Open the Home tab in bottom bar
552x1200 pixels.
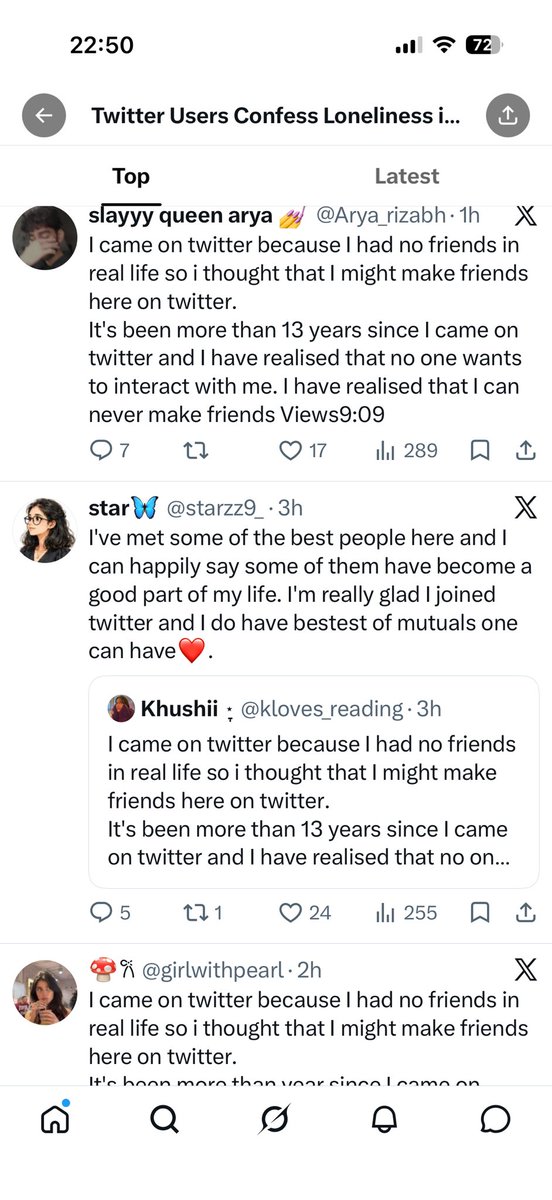(55, 1118)
